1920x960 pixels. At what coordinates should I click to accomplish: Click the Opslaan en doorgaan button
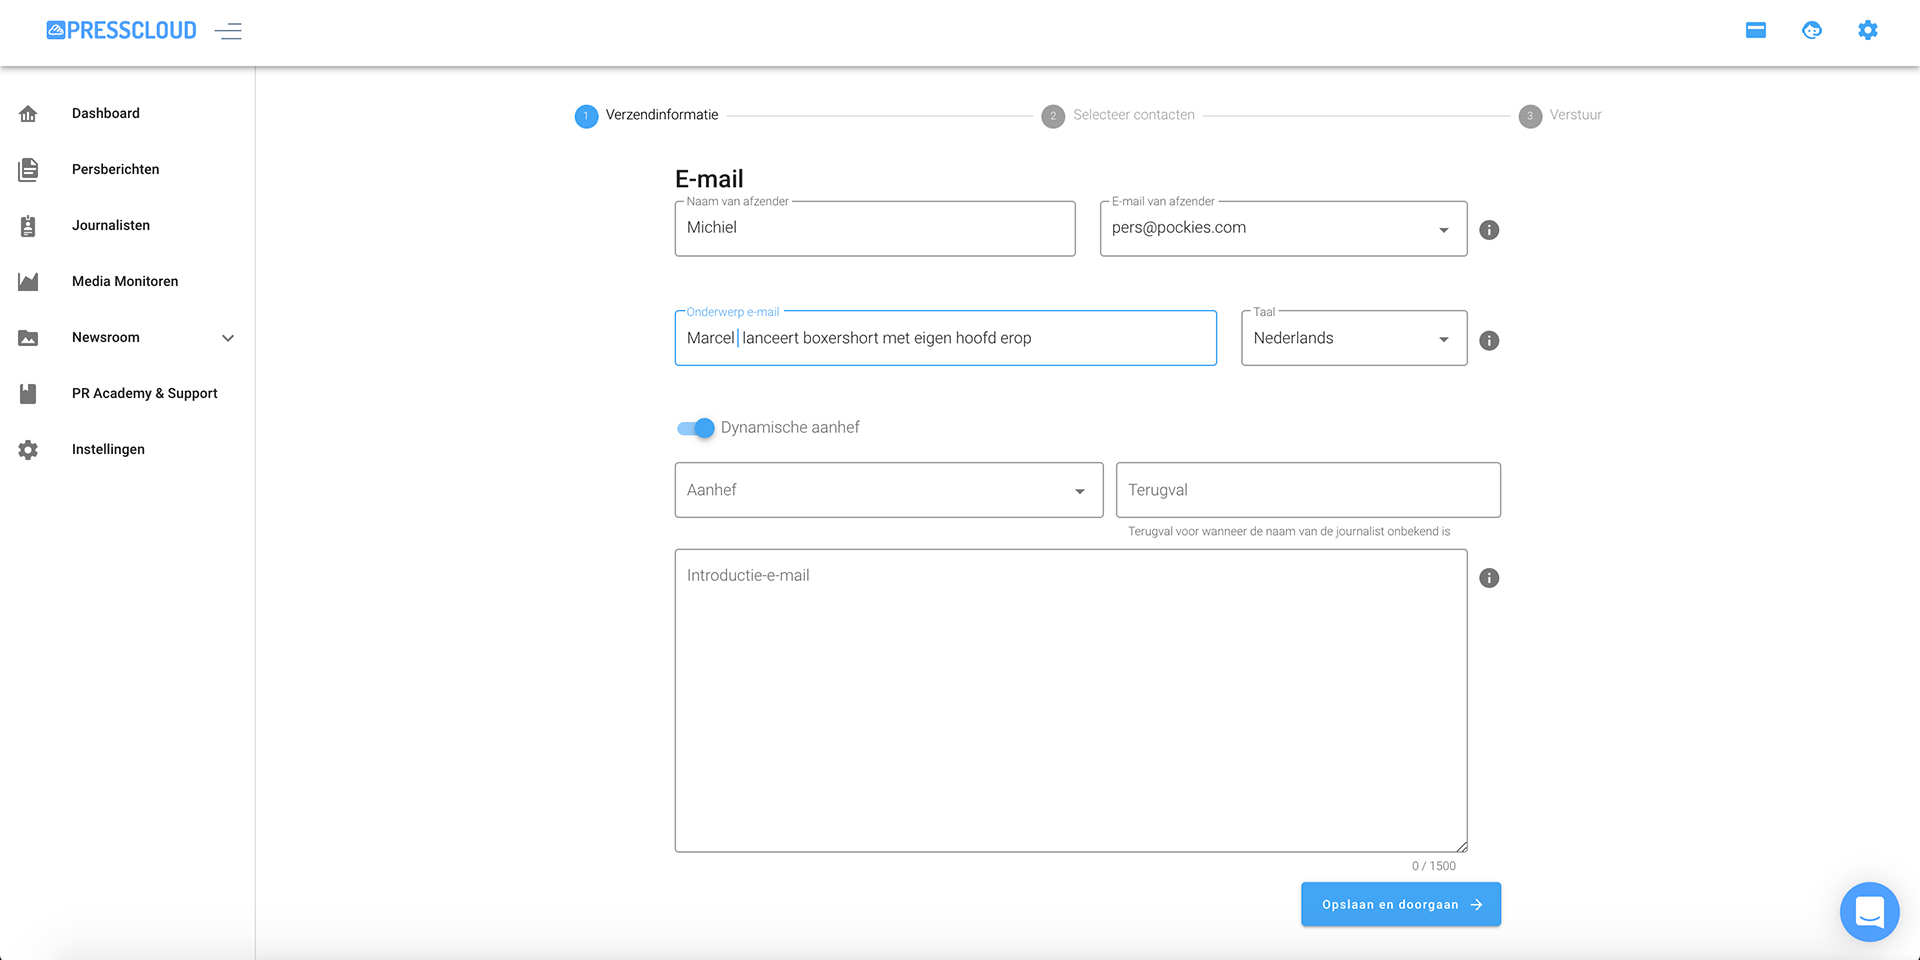1400,904
